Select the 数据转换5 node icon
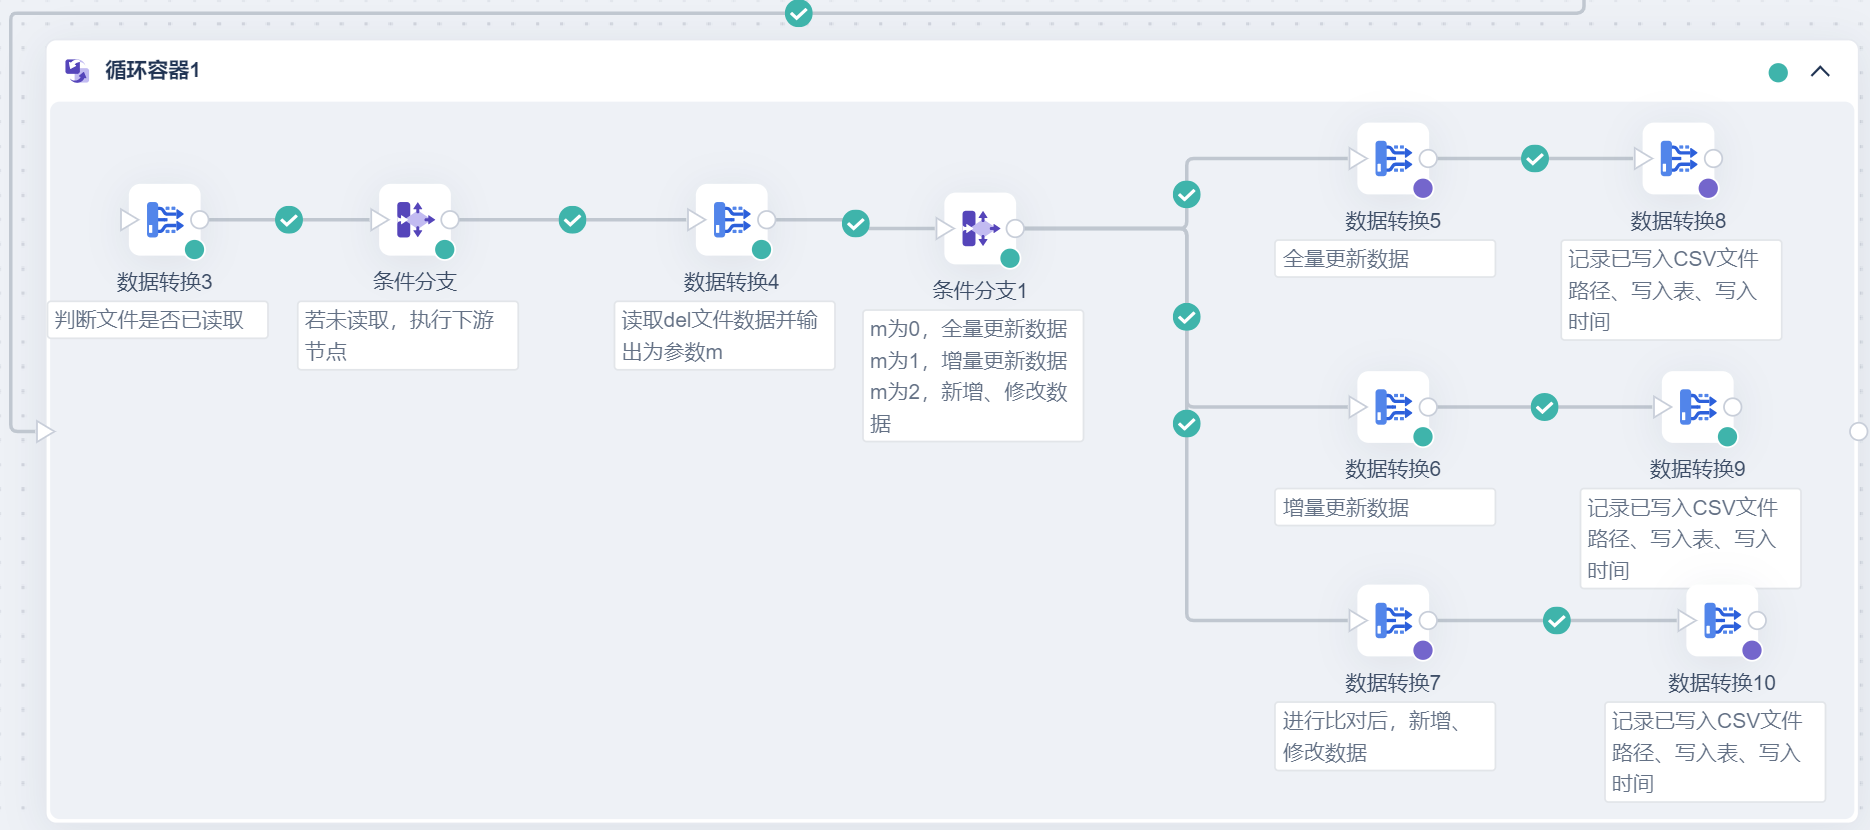The image size is (1870, 830). (x=1392, y=158)
